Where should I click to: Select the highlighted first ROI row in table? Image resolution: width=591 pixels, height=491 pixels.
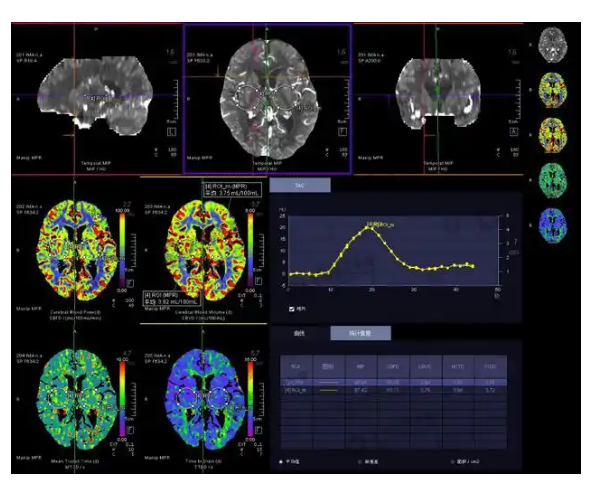click(393, 382)
